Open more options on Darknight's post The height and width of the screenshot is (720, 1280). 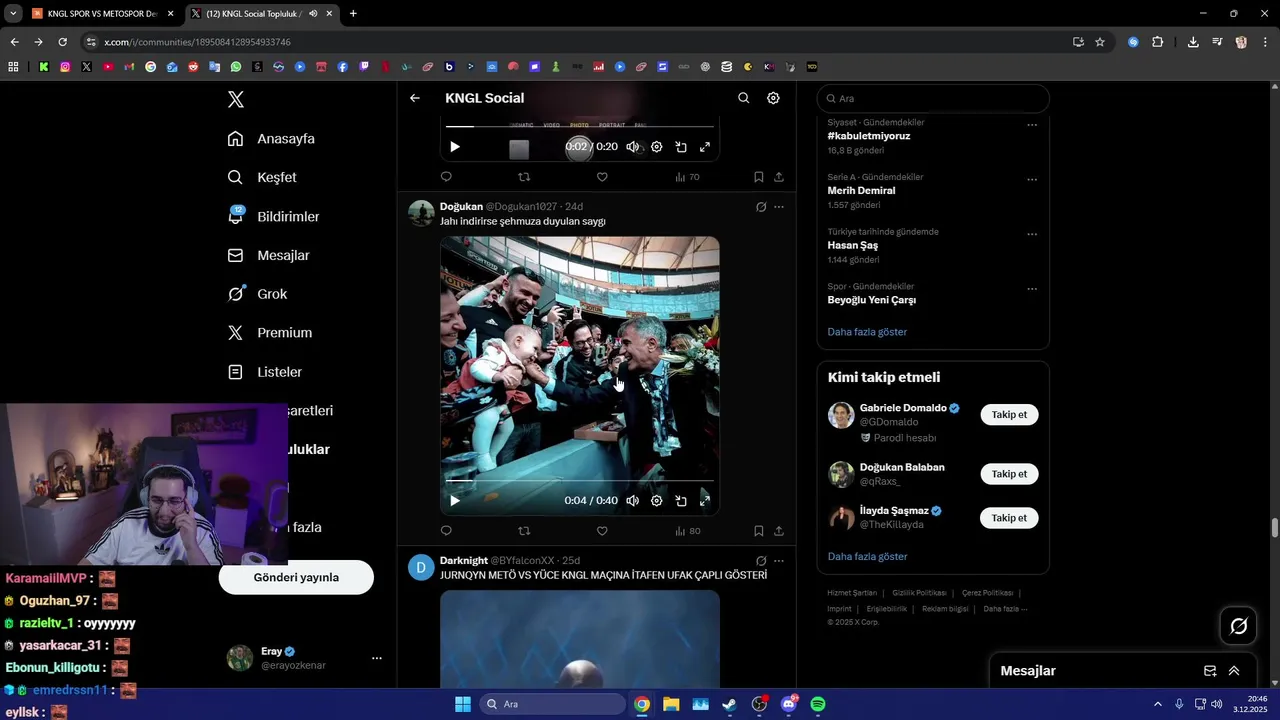click(x=779, y=561)
